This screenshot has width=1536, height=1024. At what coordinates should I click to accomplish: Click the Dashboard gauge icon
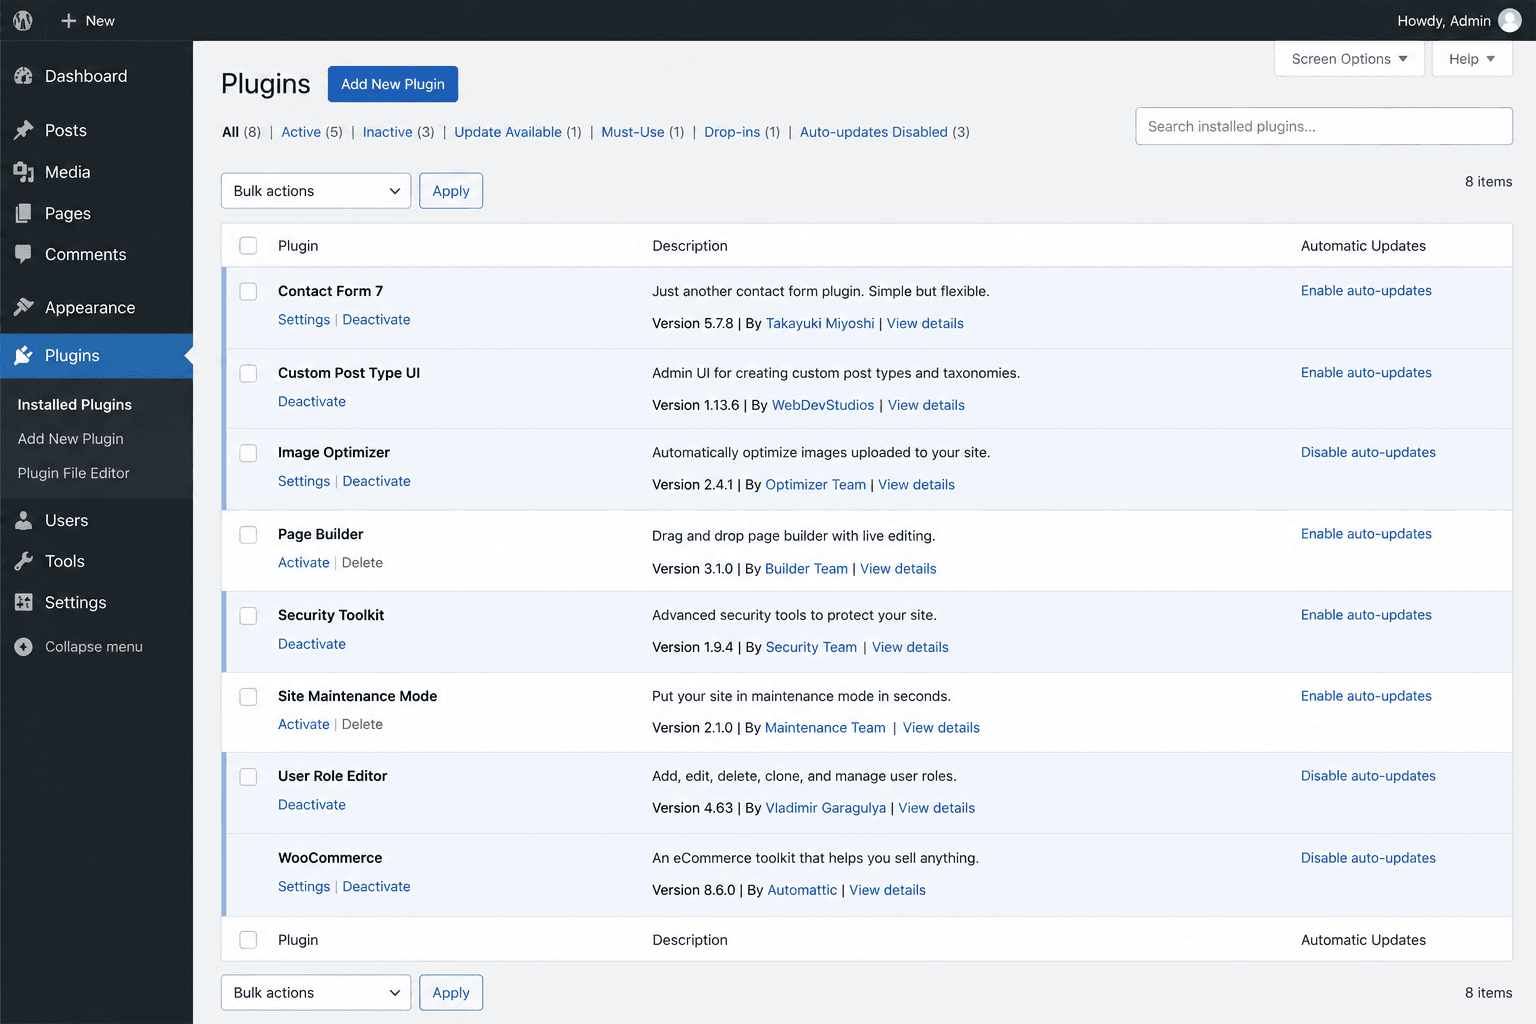click(24, 76)
